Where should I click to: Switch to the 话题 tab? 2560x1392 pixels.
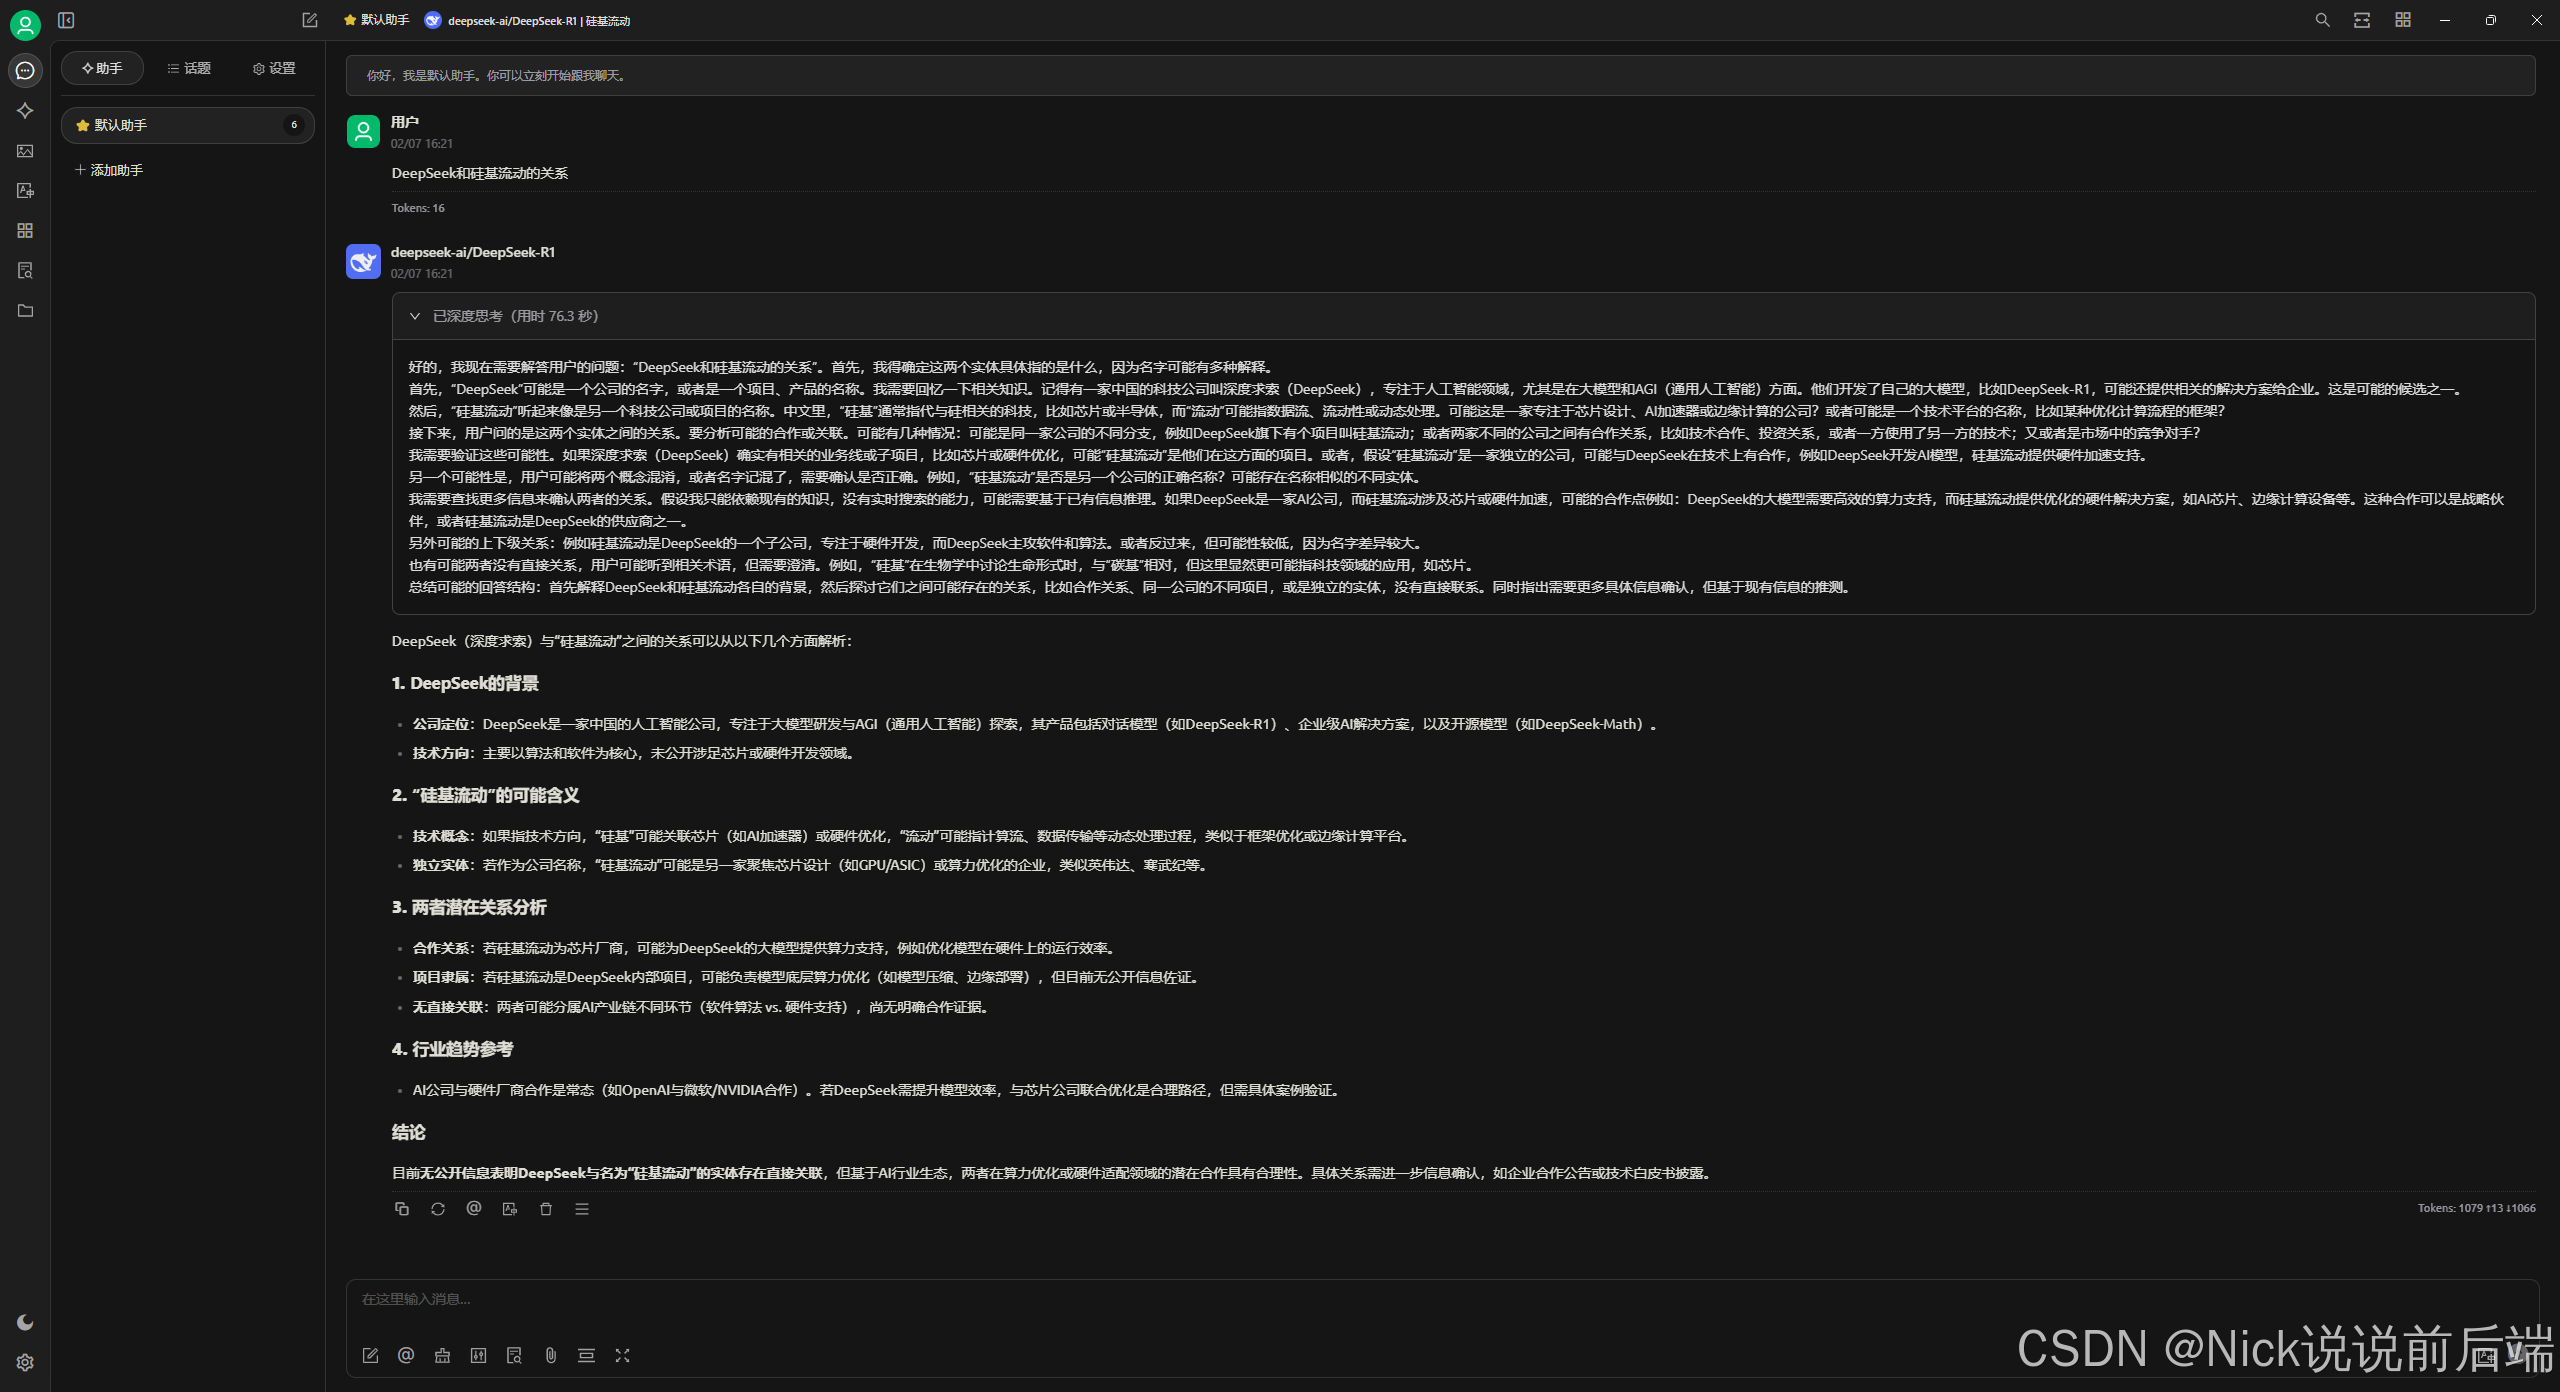pyautogui.click(x=189, y=68)
